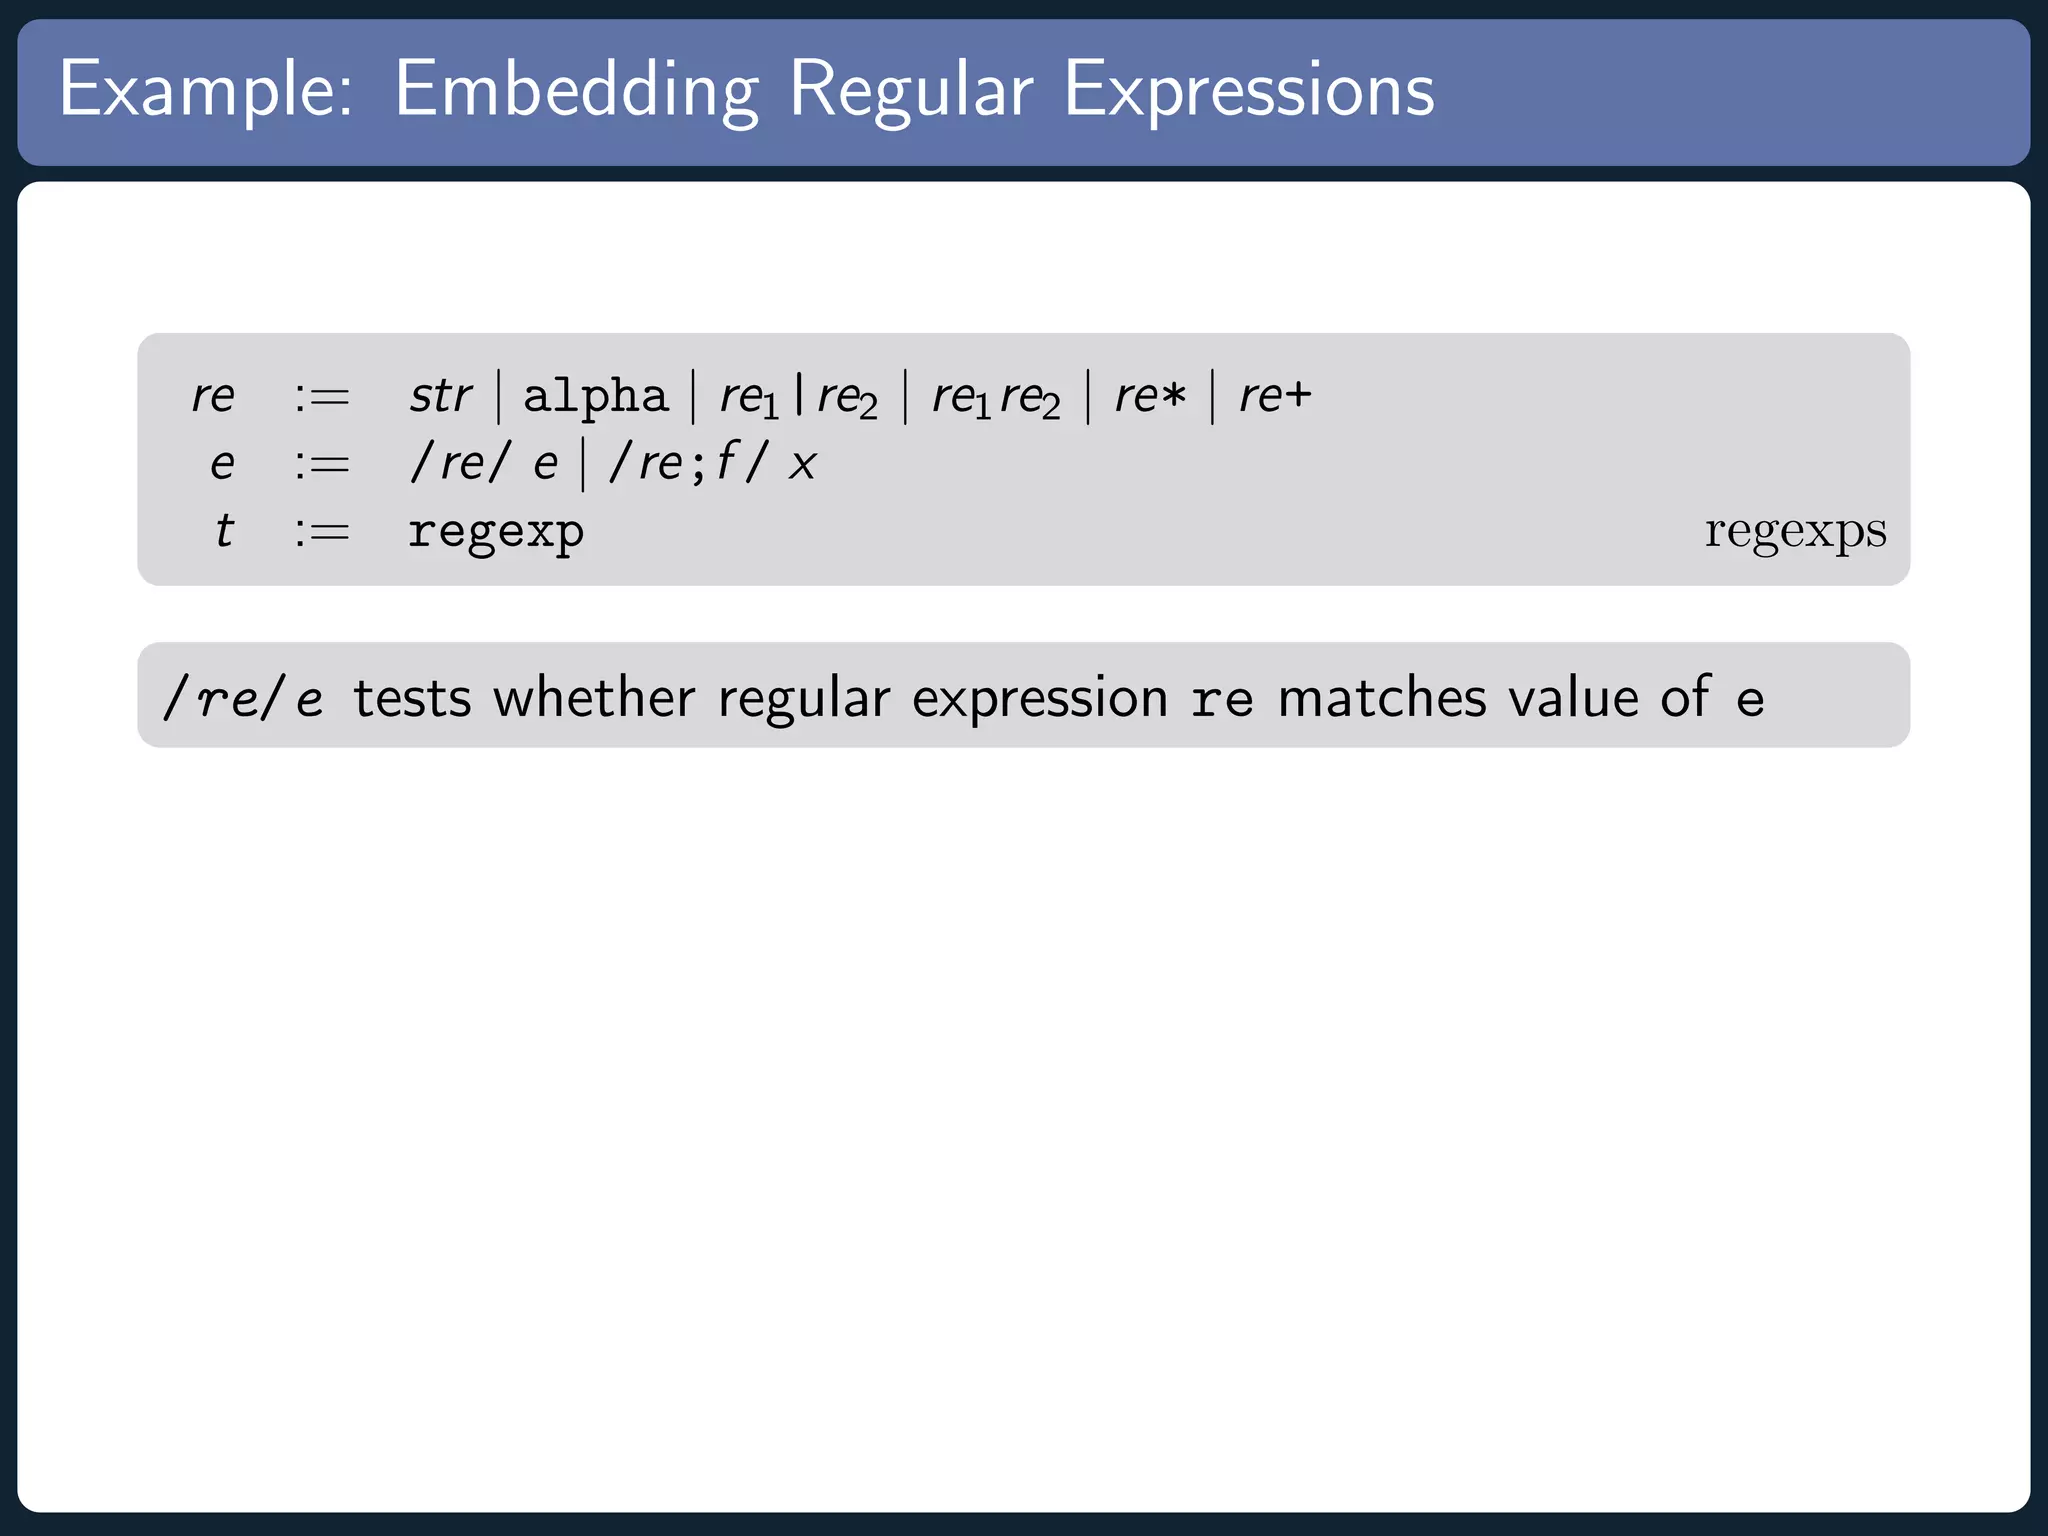The image size is (2048, 1536).
Task: Click 'value of e' at the sentence end
Action: click(x=1636, y=697)
